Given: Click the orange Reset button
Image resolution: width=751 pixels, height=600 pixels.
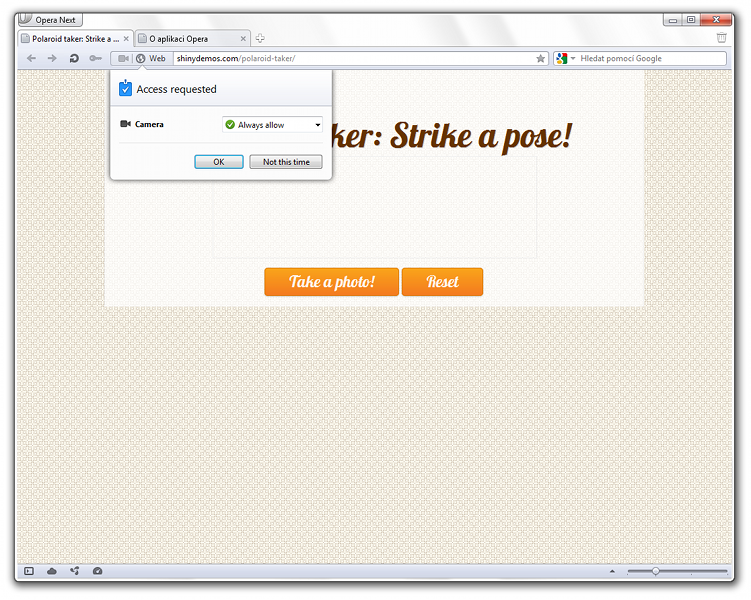Looking at the screenshot, I should click(x=443, y=282).
